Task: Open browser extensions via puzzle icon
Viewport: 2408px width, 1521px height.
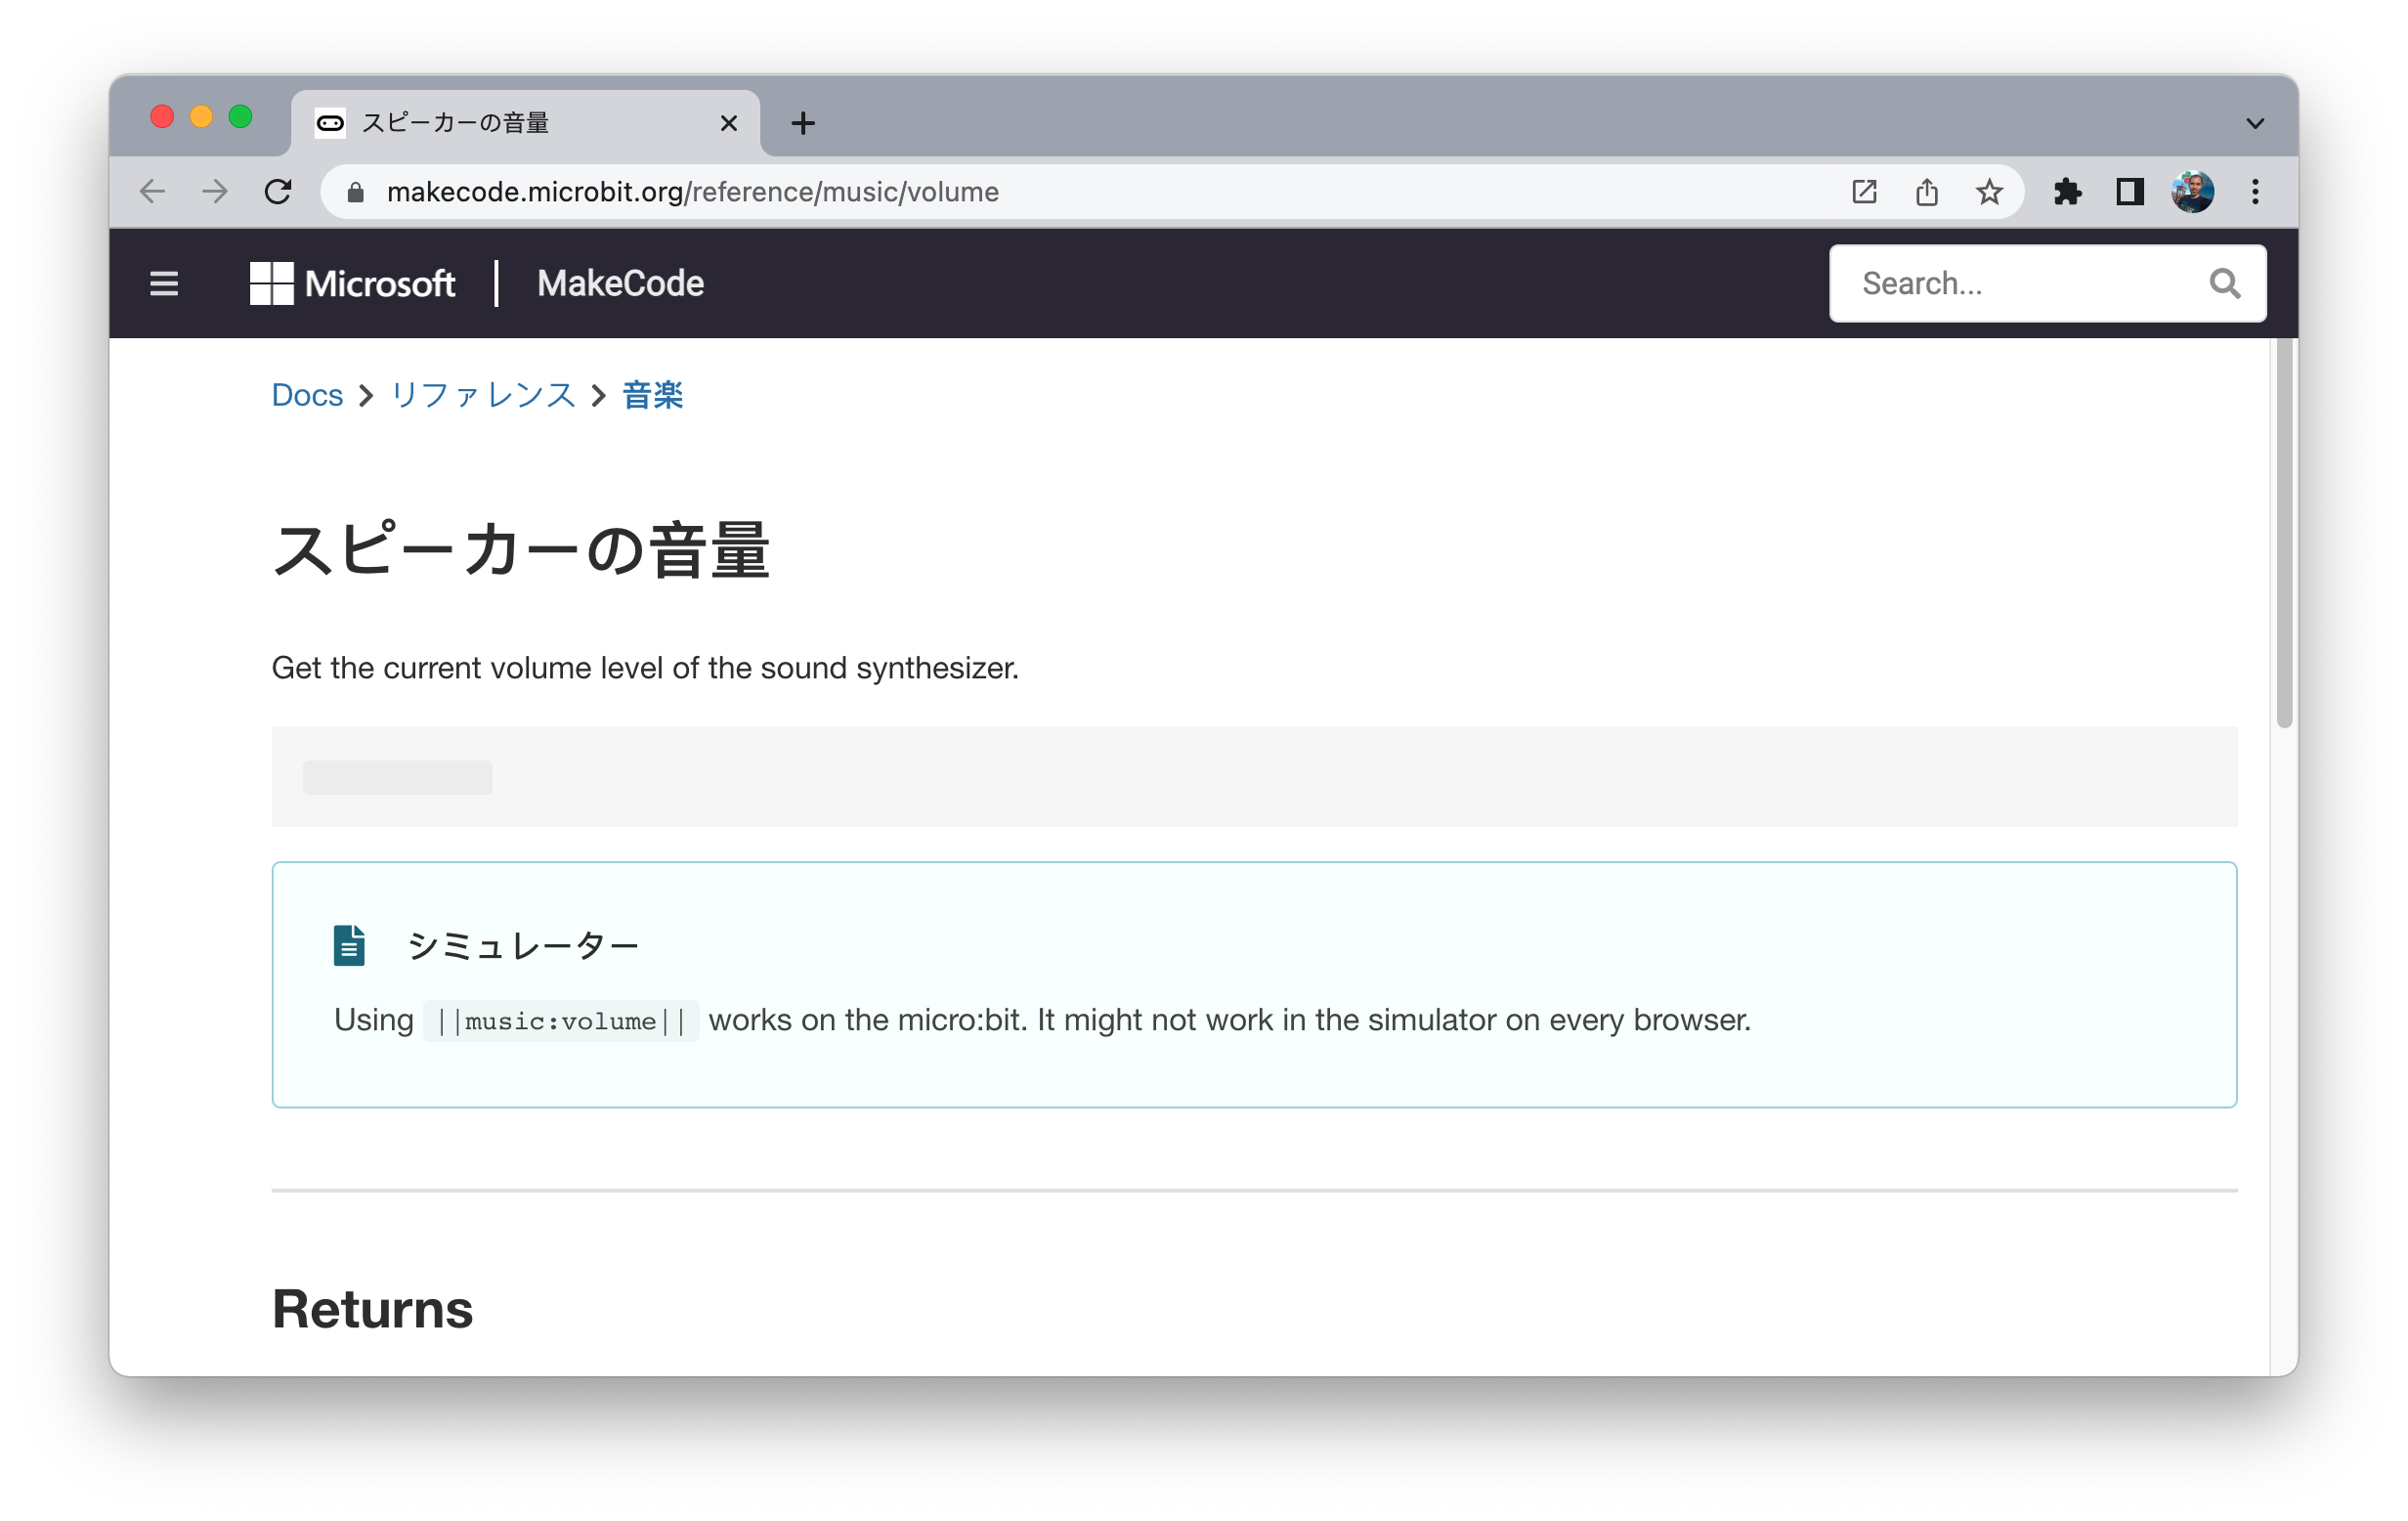Action: coord(2069,191)
